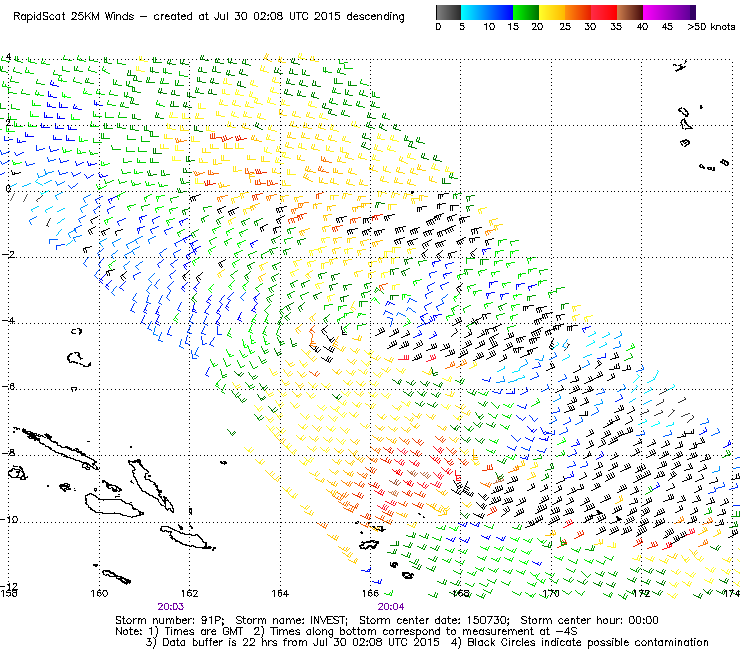Click longitude label '160' on bottom axis
The width and height of the screenshot is (740, 650).
pos(99,593)
